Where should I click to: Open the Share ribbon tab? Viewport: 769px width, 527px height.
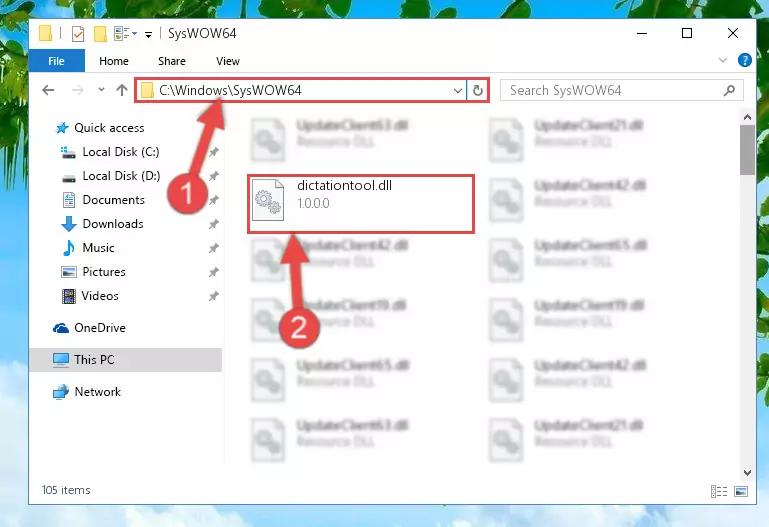coord(172,61)
